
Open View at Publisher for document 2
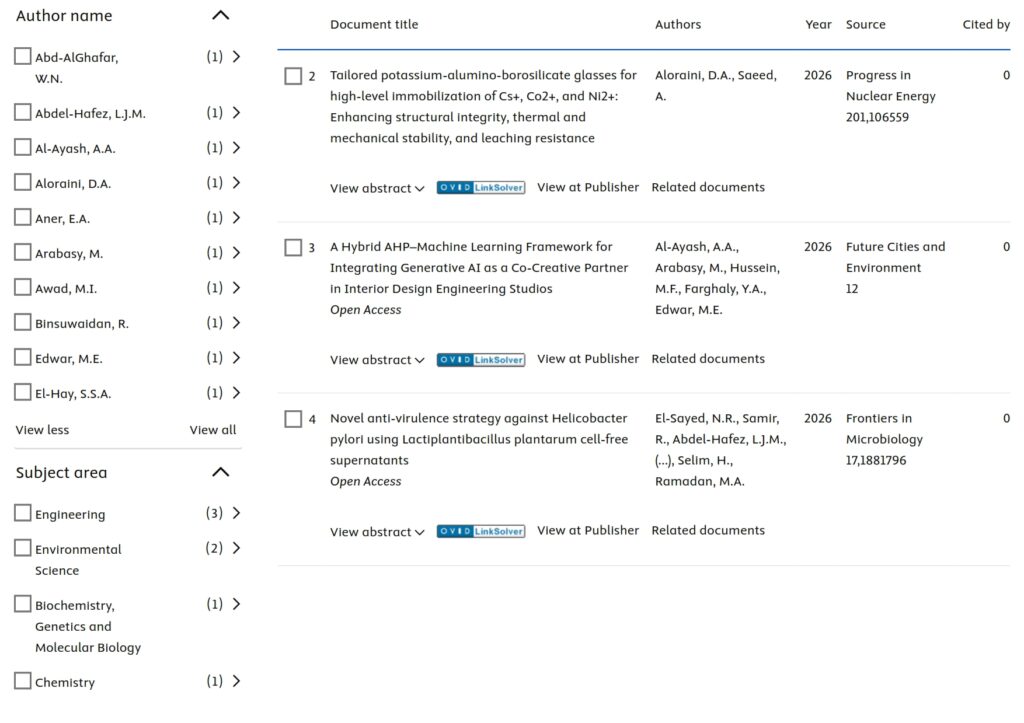pyautogui.click(x=588, y=187)
